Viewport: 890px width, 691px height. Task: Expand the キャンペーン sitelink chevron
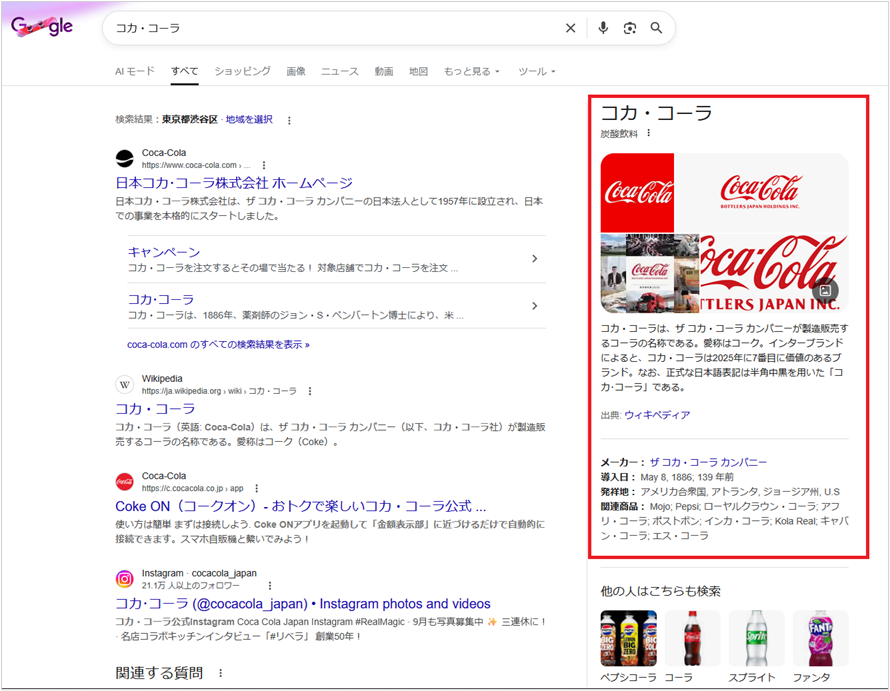click(x=534, y=259)
